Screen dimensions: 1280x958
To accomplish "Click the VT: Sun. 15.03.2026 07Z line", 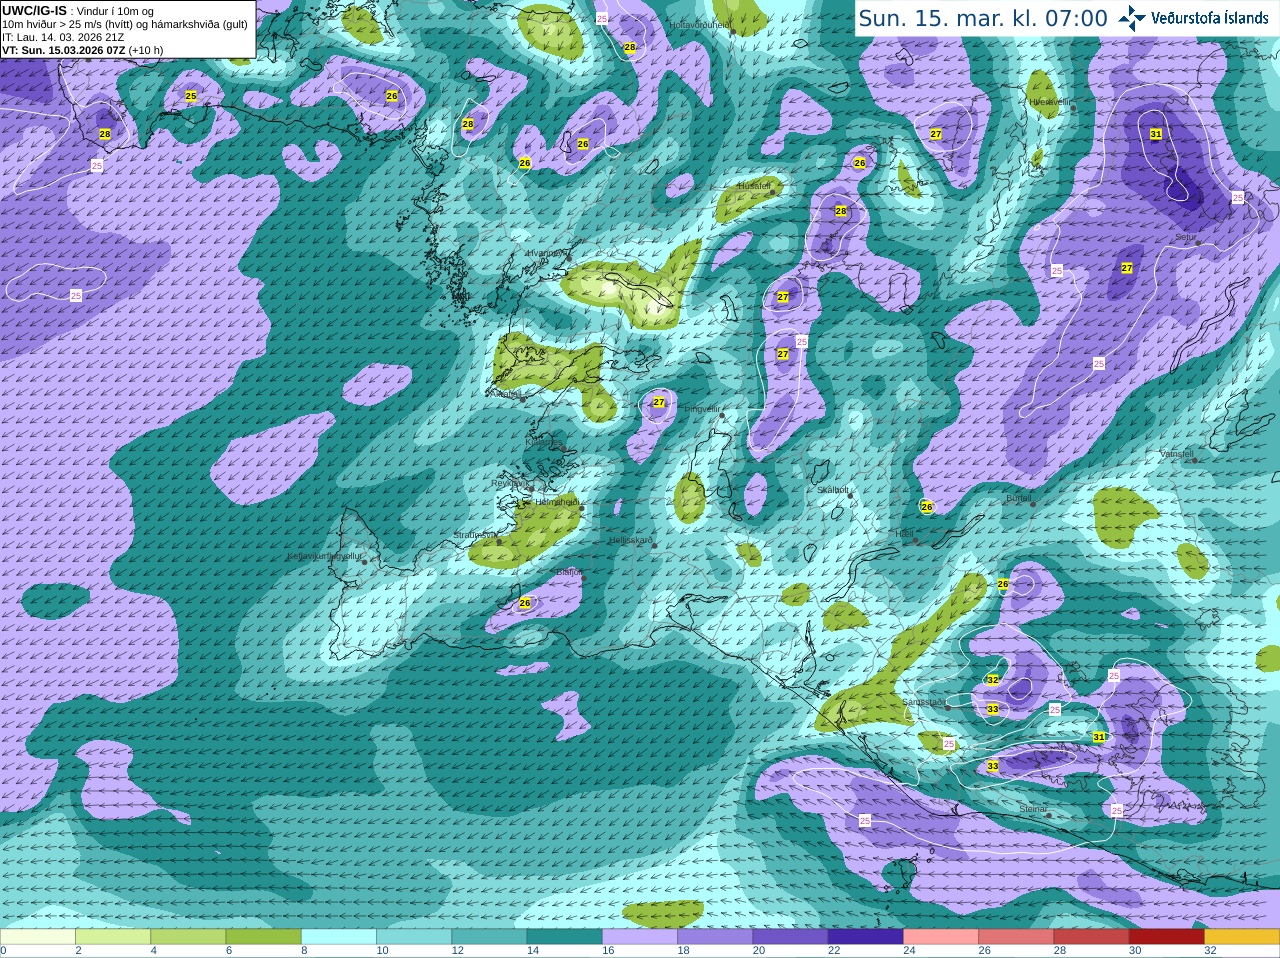I will click(82, 50).
